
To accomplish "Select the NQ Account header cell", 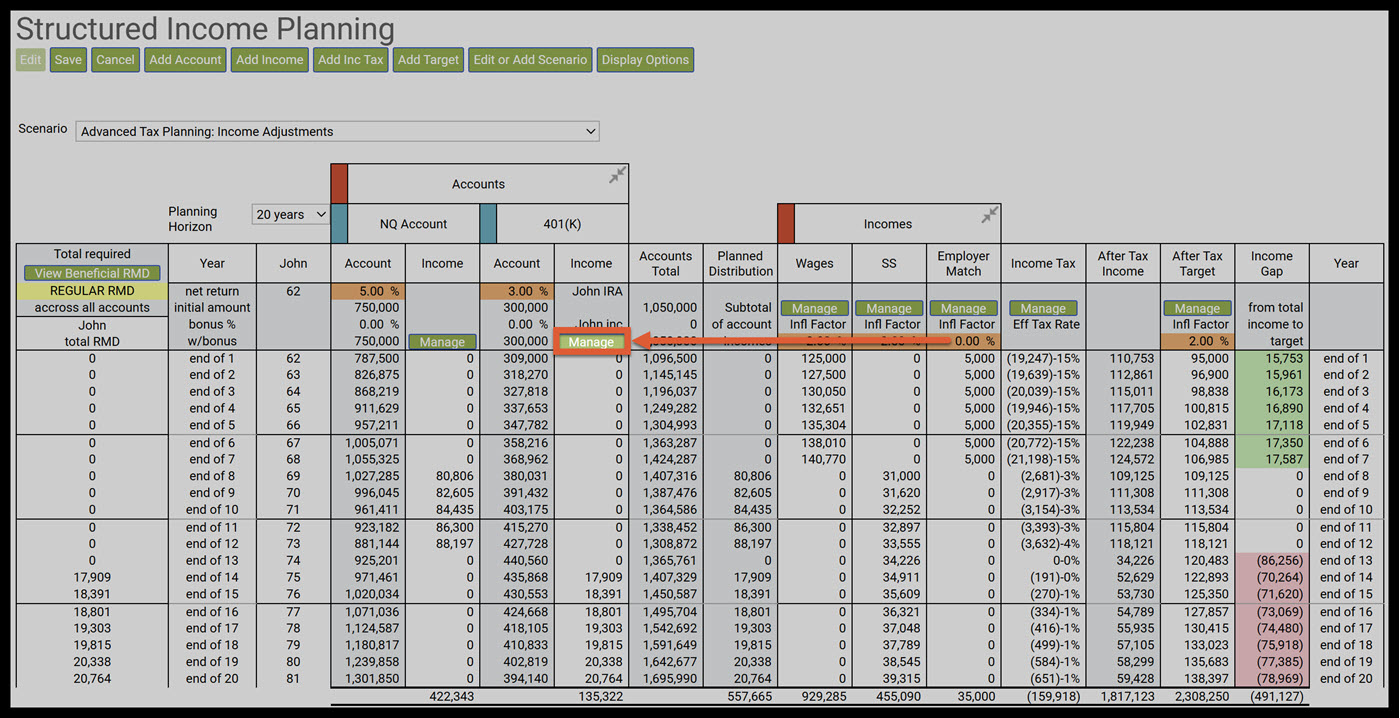I will (413, 224).
